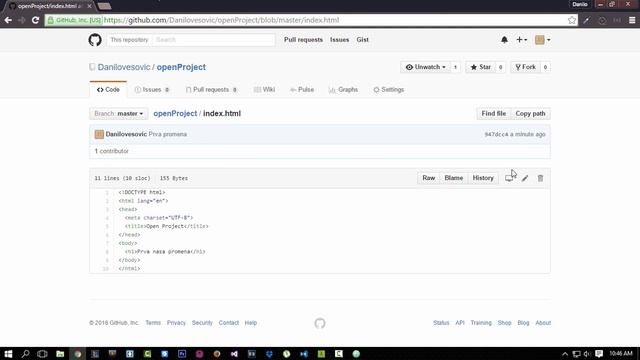Open the API footer link

(x=460, y=323)
